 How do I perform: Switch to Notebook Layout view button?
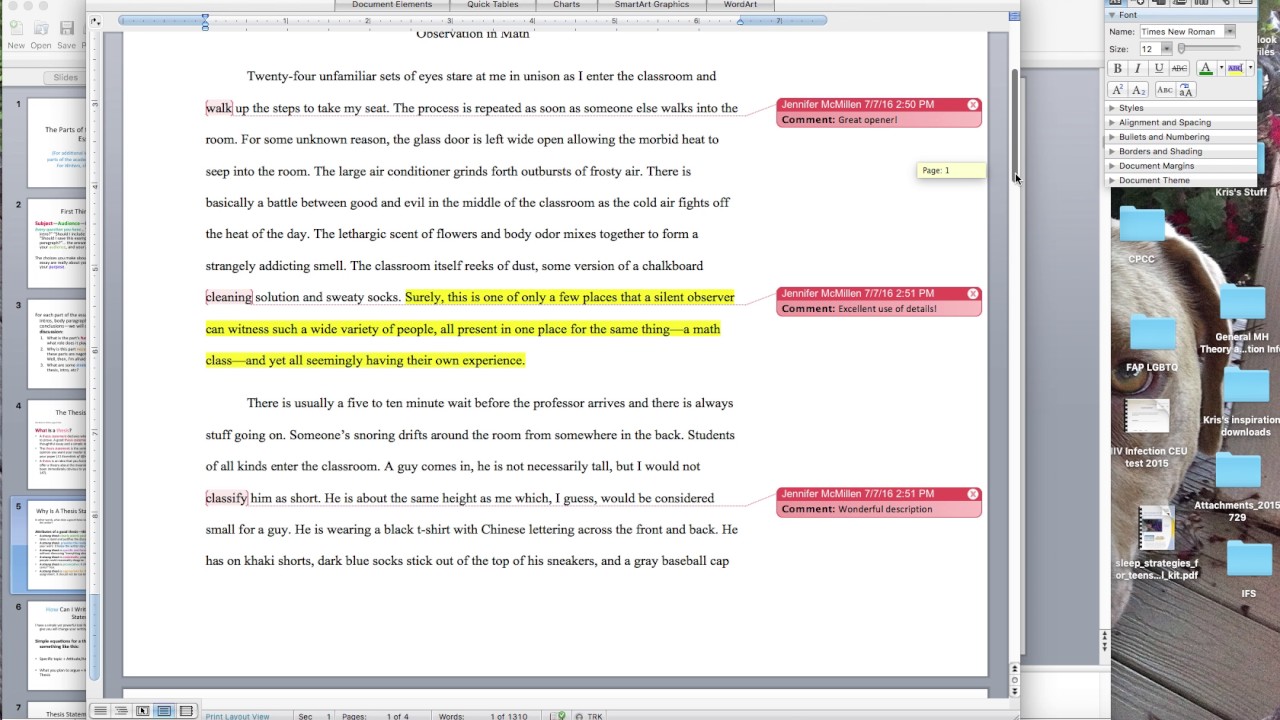[x=185, y=711]
